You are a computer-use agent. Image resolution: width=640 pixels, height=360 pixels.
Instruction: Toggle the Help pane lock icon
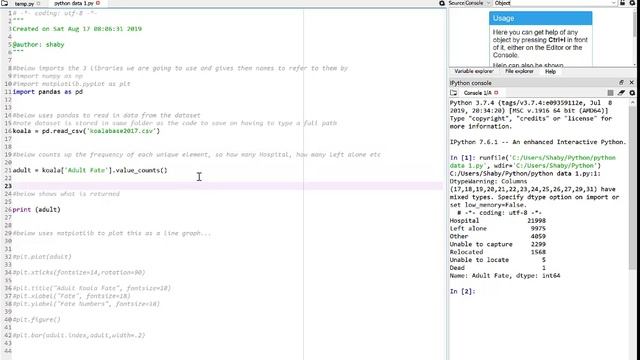[x=622, y=3]
